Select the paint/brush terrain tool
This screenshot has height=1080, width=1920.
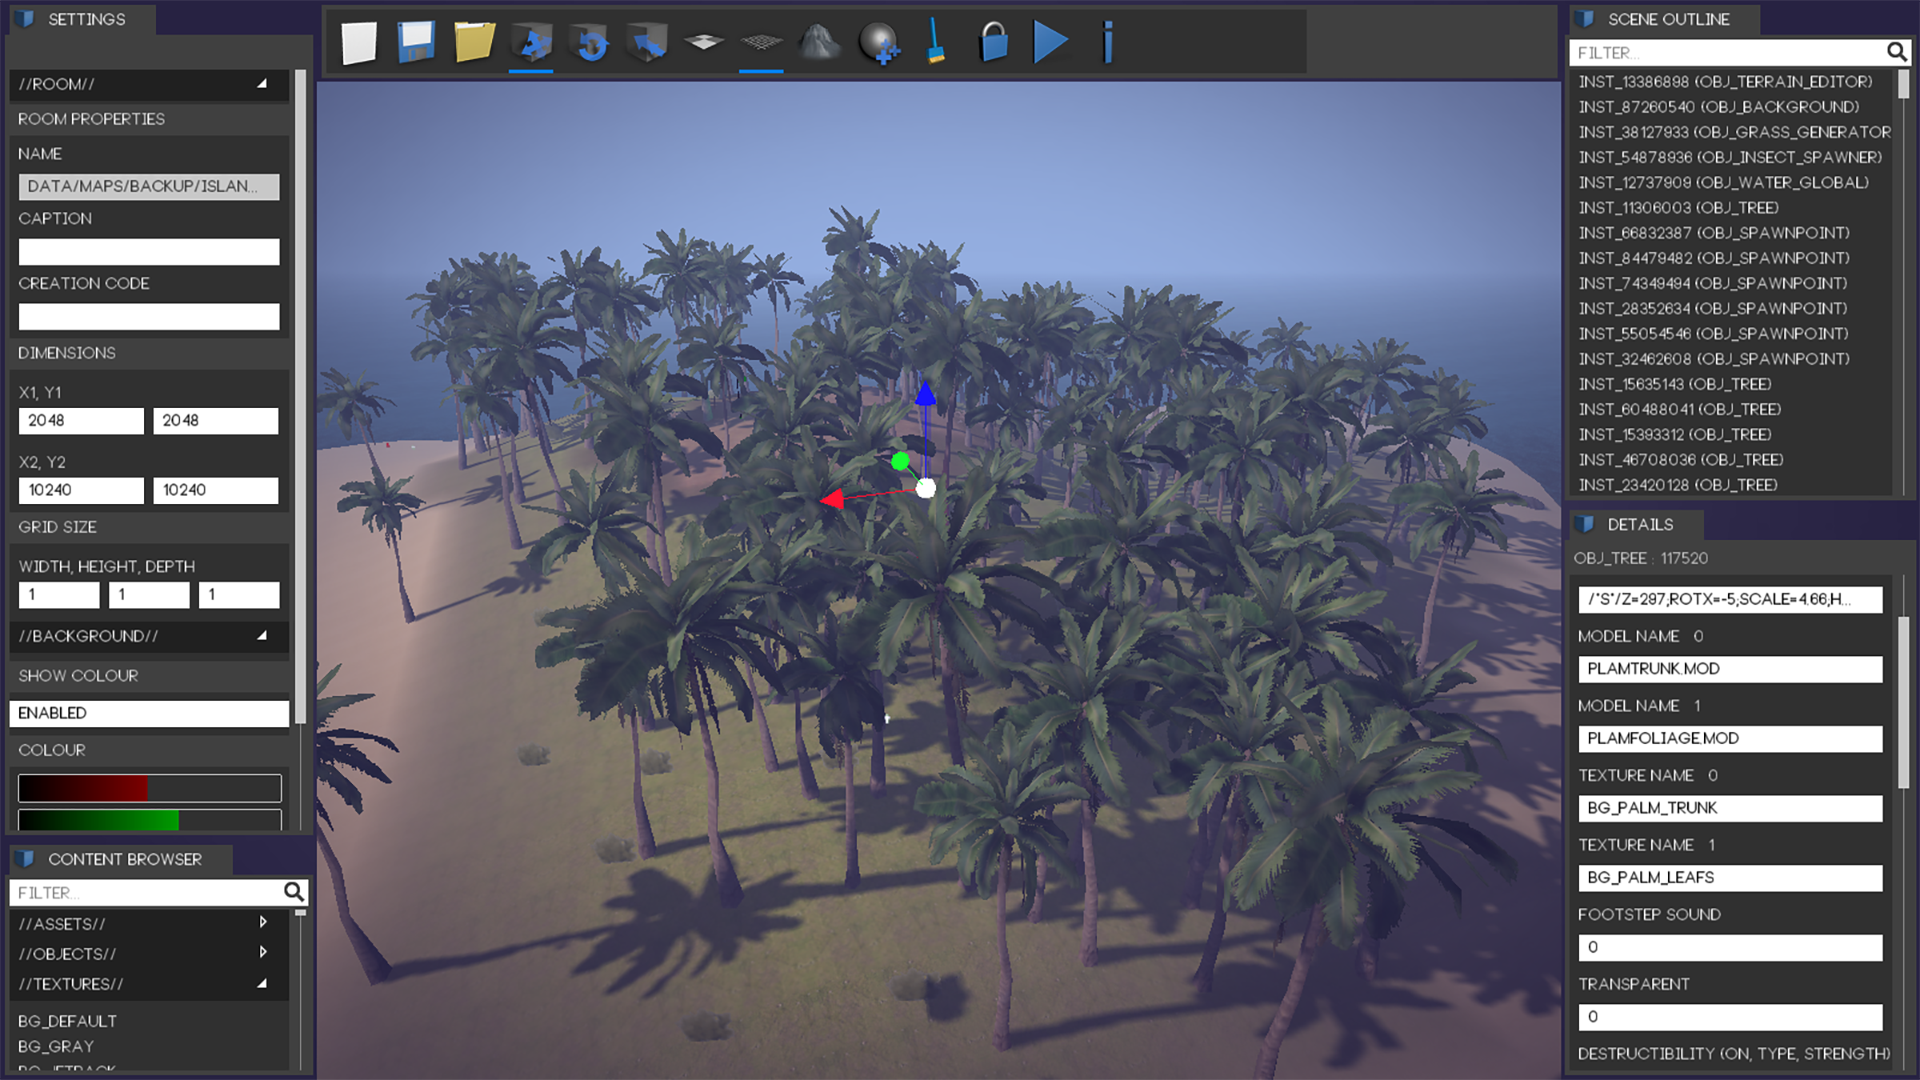936,44
